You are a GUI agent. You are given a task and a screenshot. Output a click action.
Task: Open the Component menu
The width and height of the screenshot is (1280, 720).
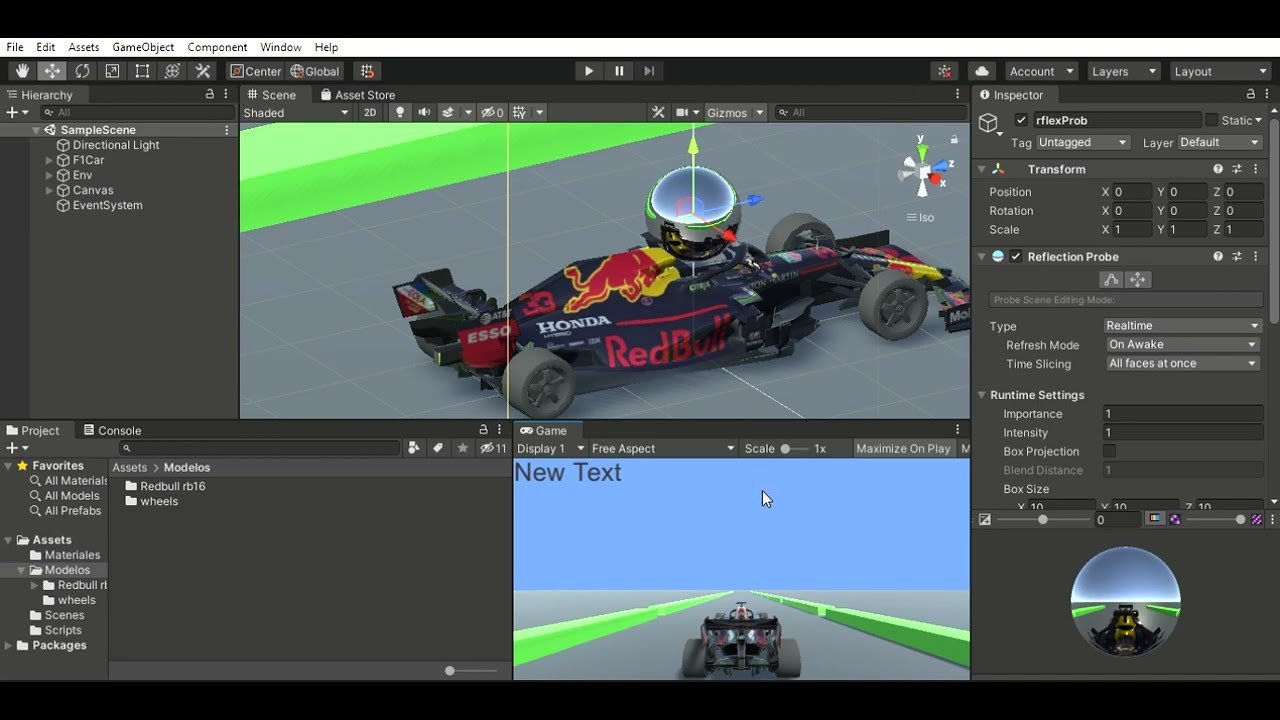click(217, 47)
